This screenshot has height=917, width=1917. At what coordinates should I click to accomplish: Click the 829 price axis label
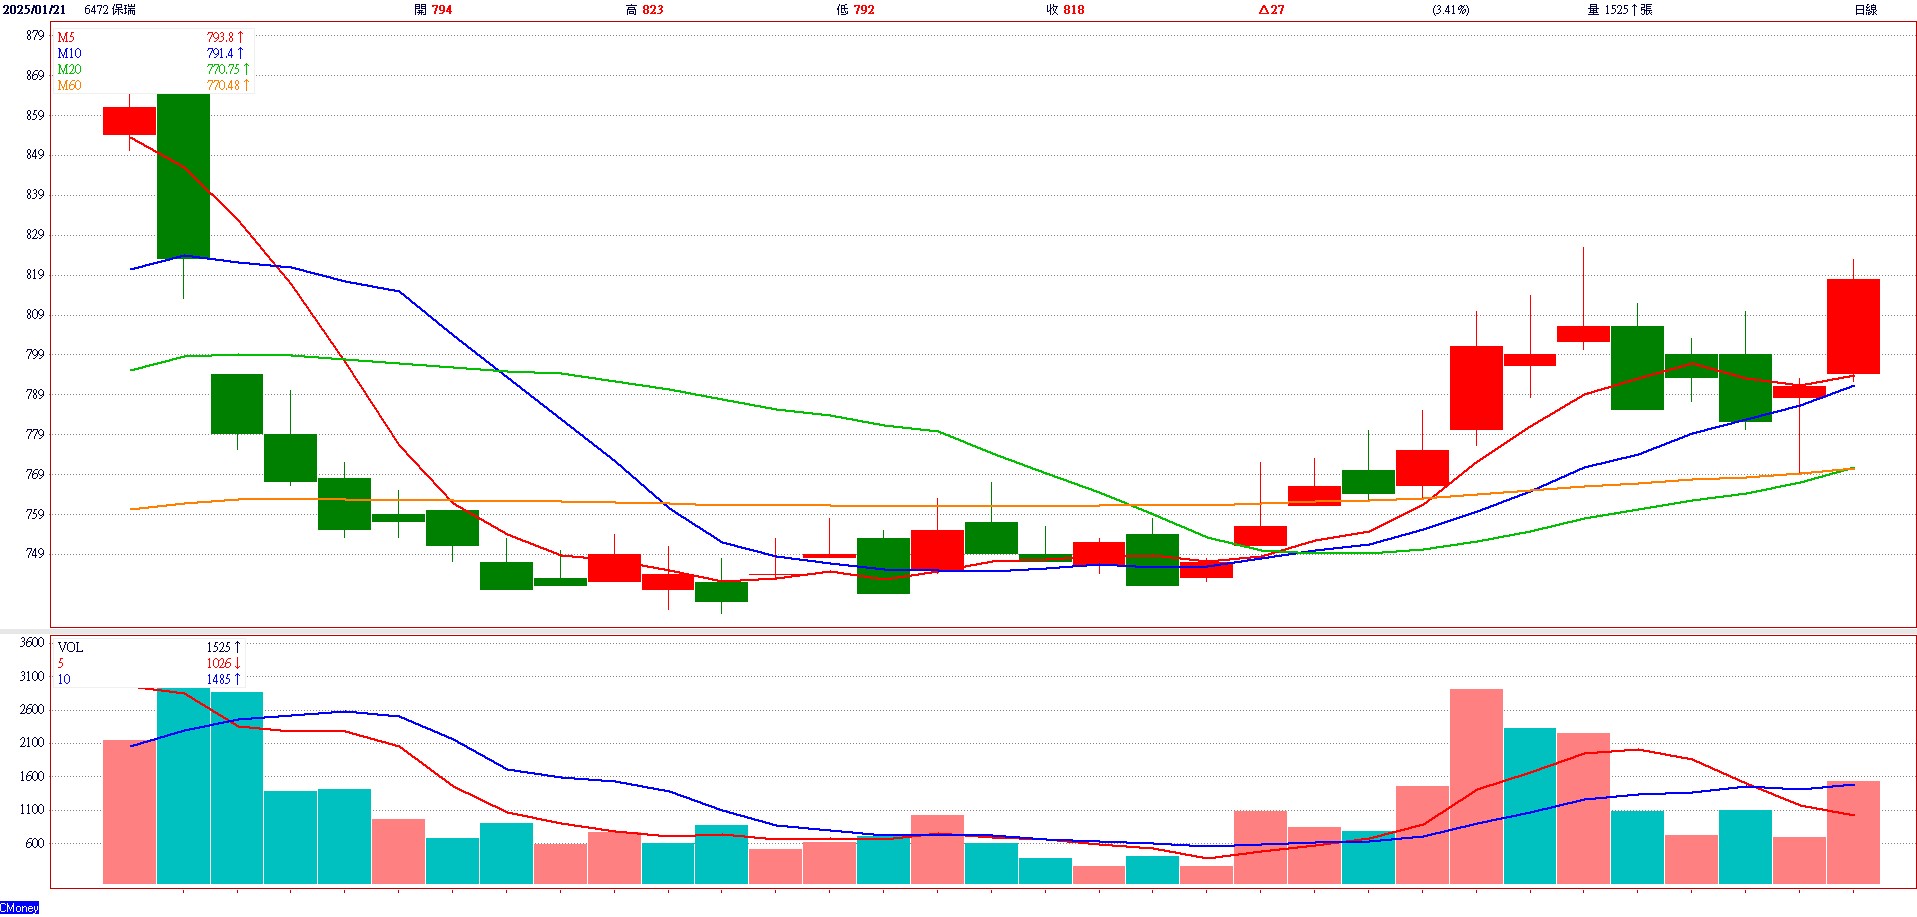tap(35, 235)
